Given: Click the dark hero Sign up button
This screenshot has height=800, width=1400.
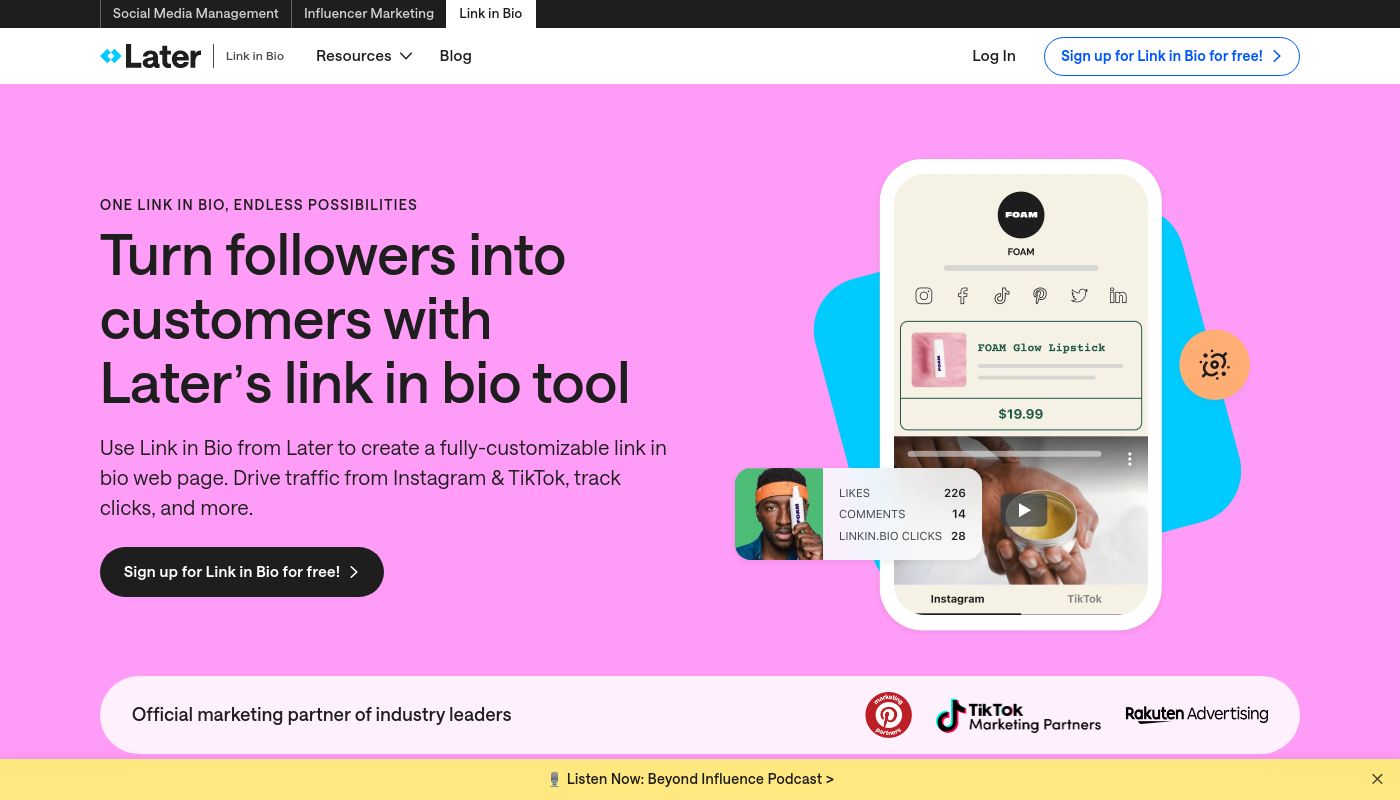Looking at the screenshot, I should 242,572.
